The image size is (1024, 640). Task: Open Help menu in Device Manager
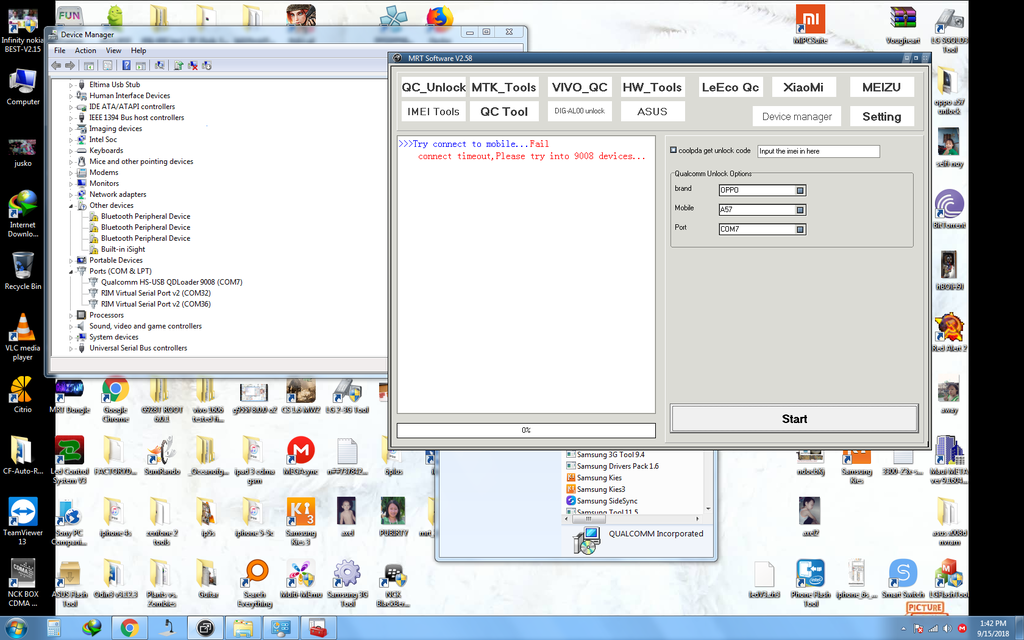(138, 50)
